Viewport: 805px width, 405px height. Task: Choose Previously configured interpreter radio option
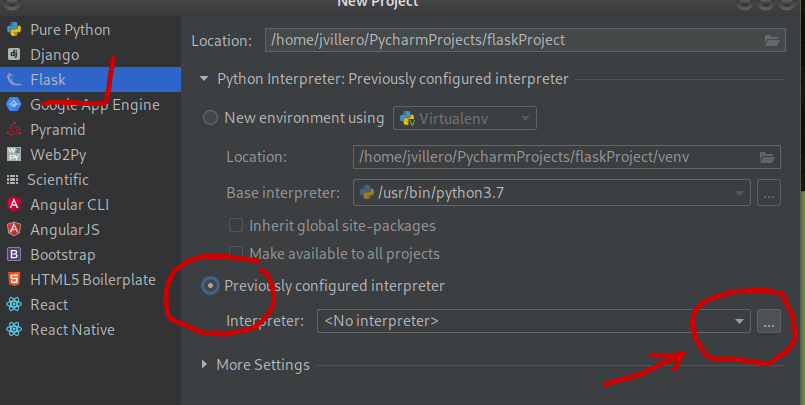(210, 286)
